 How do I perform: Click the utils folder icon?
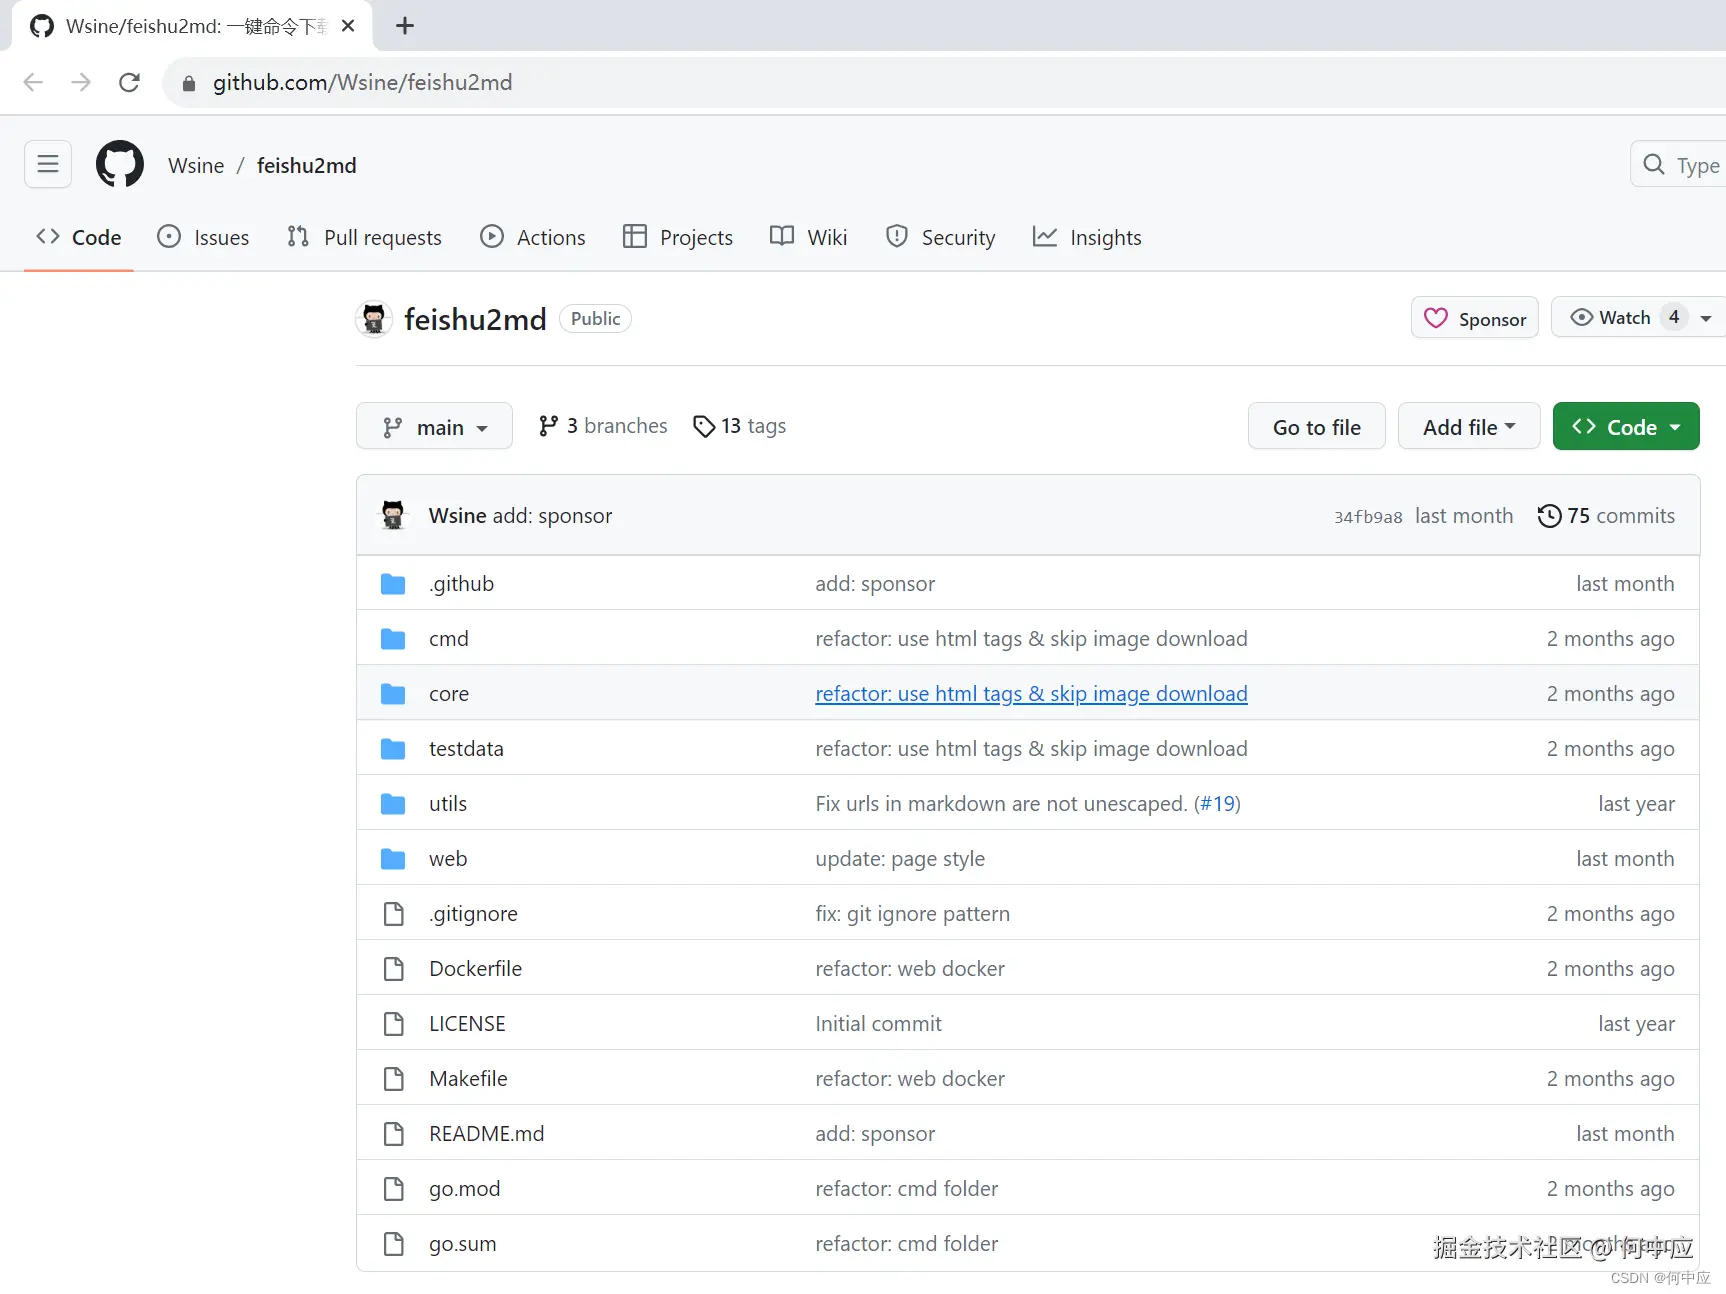tap(393, 804)
